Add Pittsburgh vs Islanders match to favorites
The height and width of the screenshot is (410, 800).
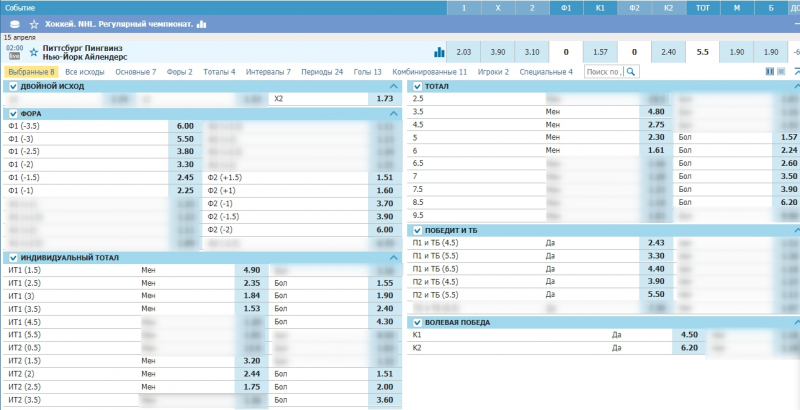(x=34, y=51)
